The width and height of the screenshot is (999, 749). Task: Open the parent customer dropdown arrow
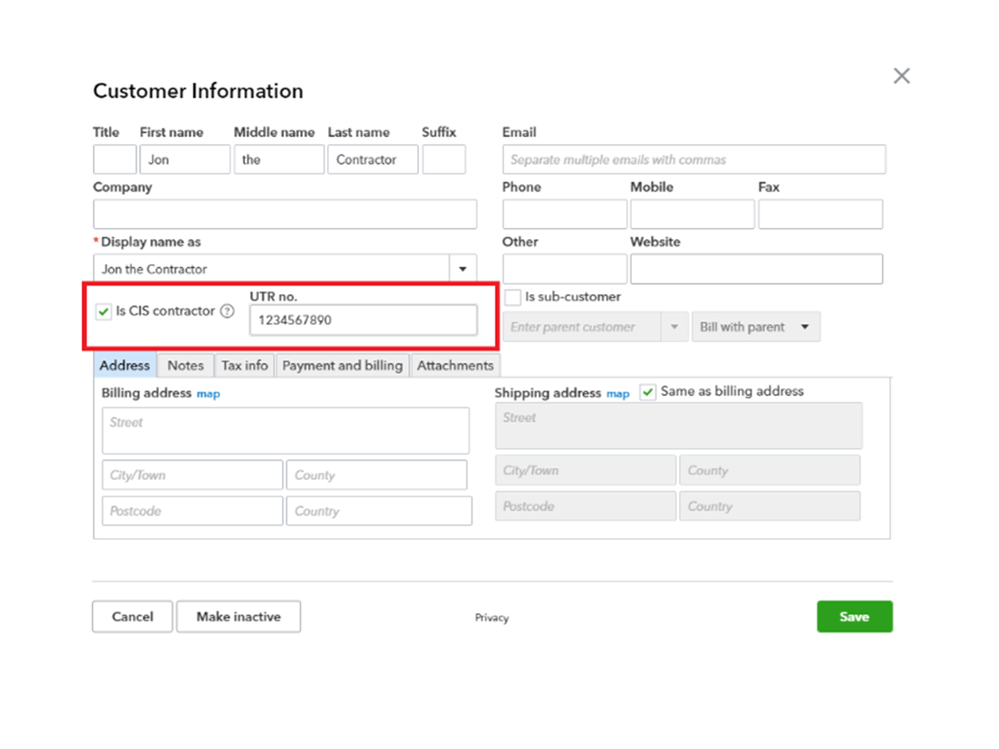(674, 327)
